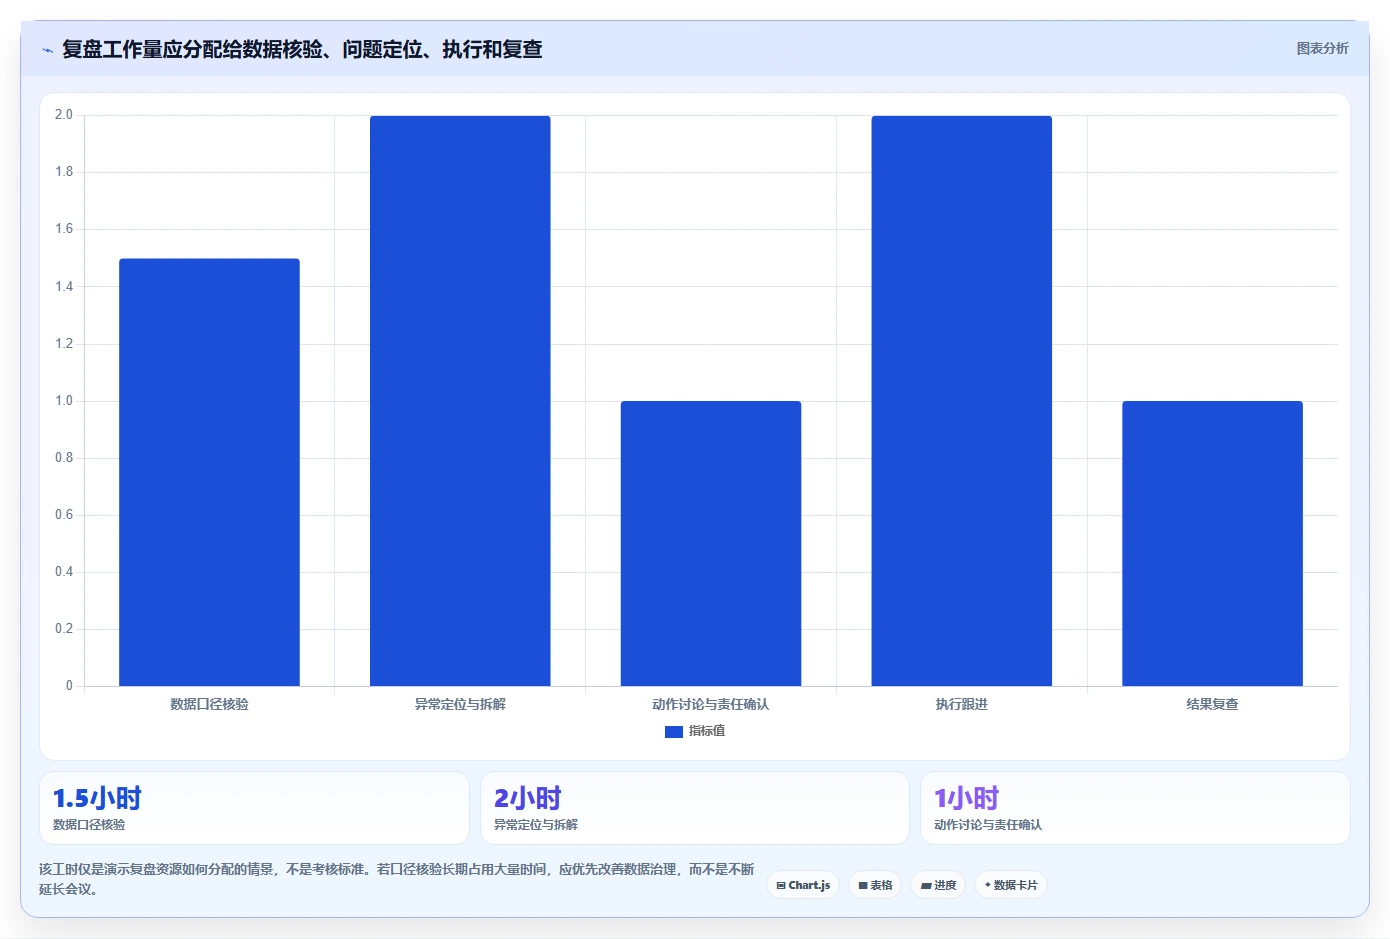Viewport: 1390px width, 939px height.
Task: Click the small icon beside the header title
Action: point(47,50)
